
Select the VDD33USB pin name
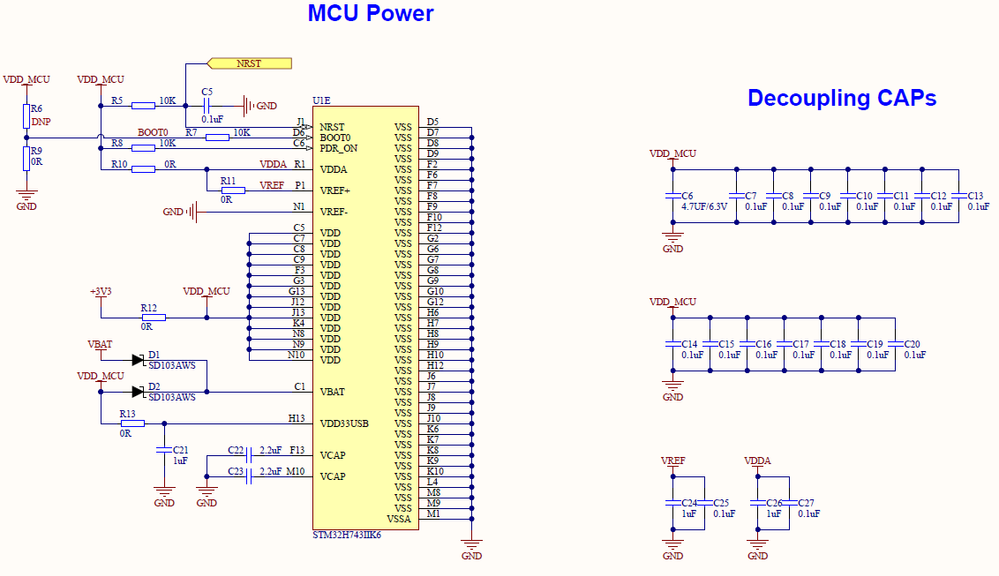coord(344,424)
